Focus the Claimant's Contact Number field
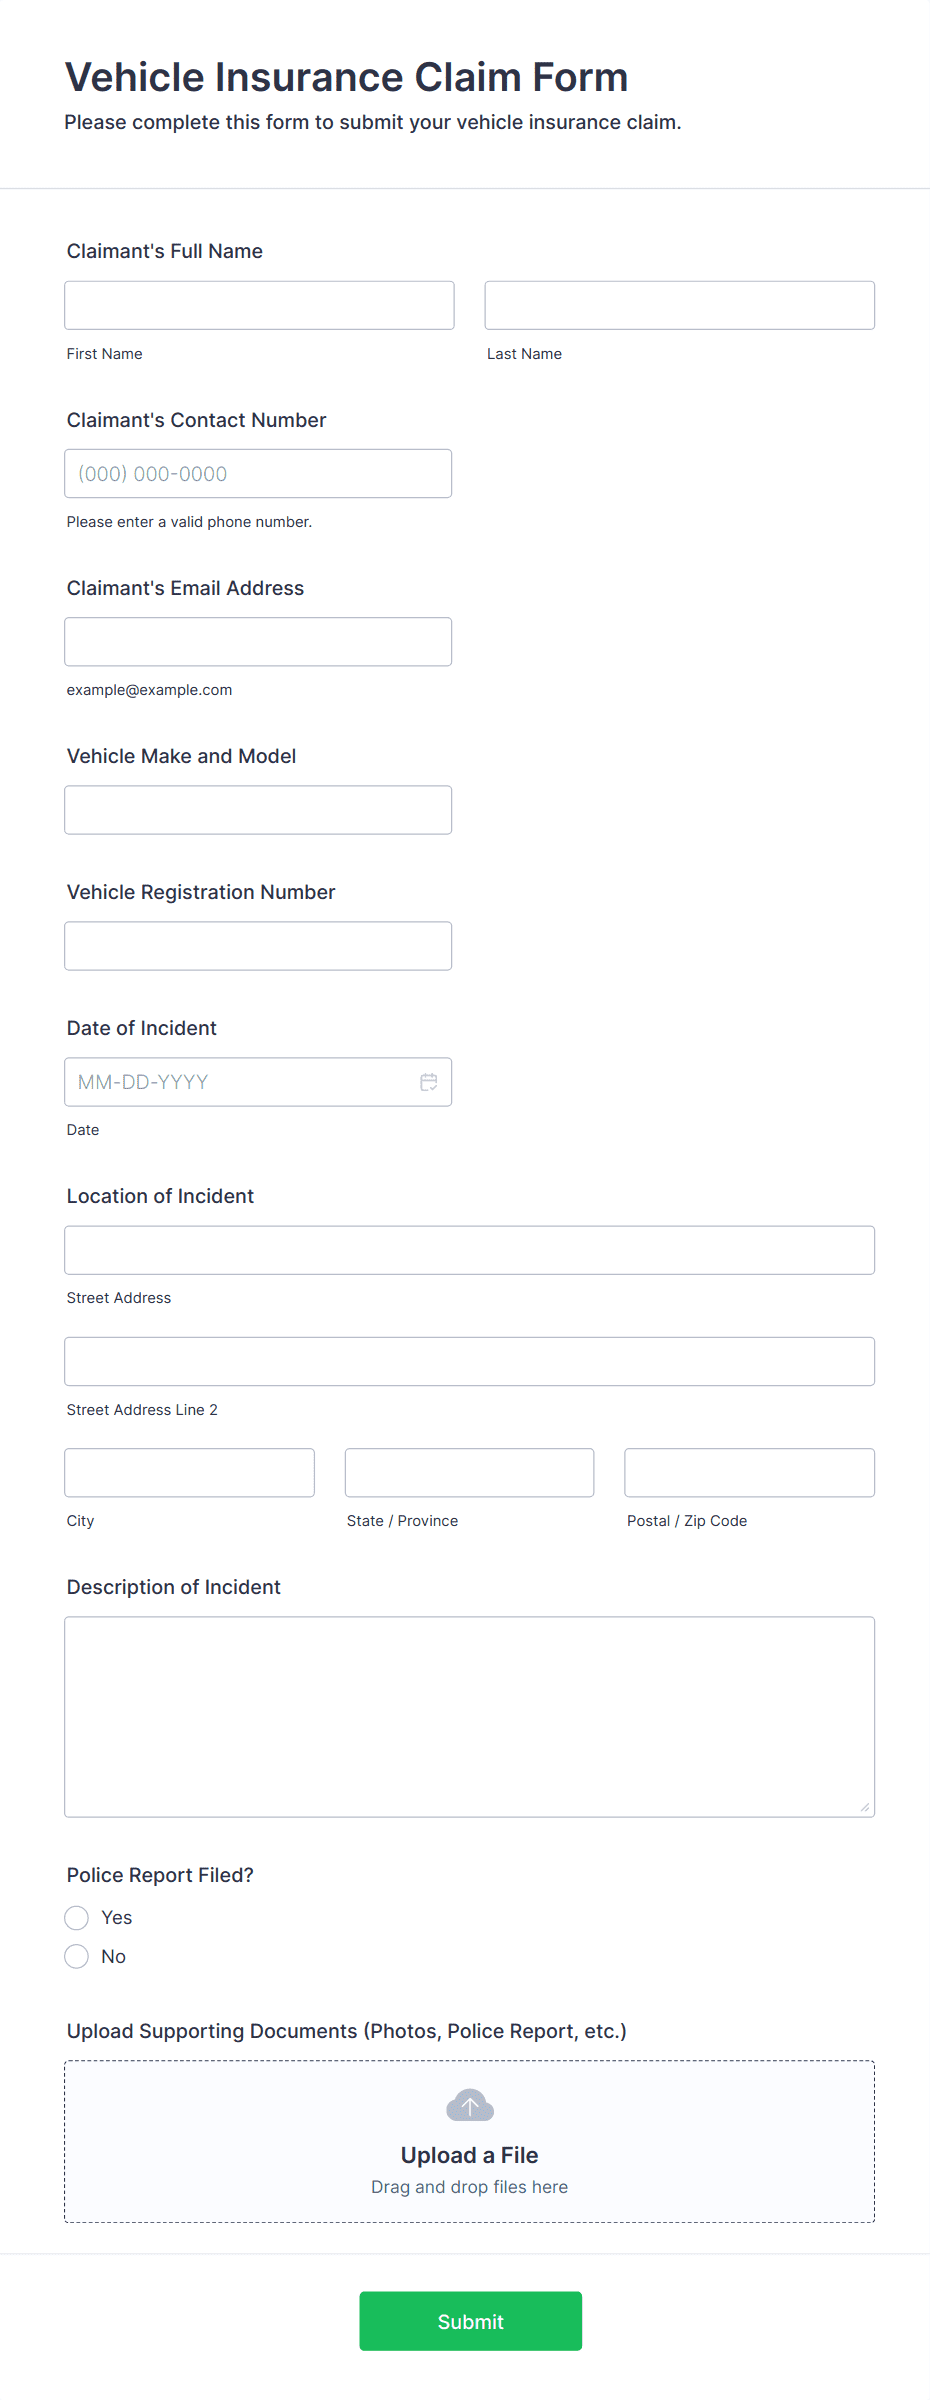930x2400 pixels. pyautogui.click(x=258, y=473)
